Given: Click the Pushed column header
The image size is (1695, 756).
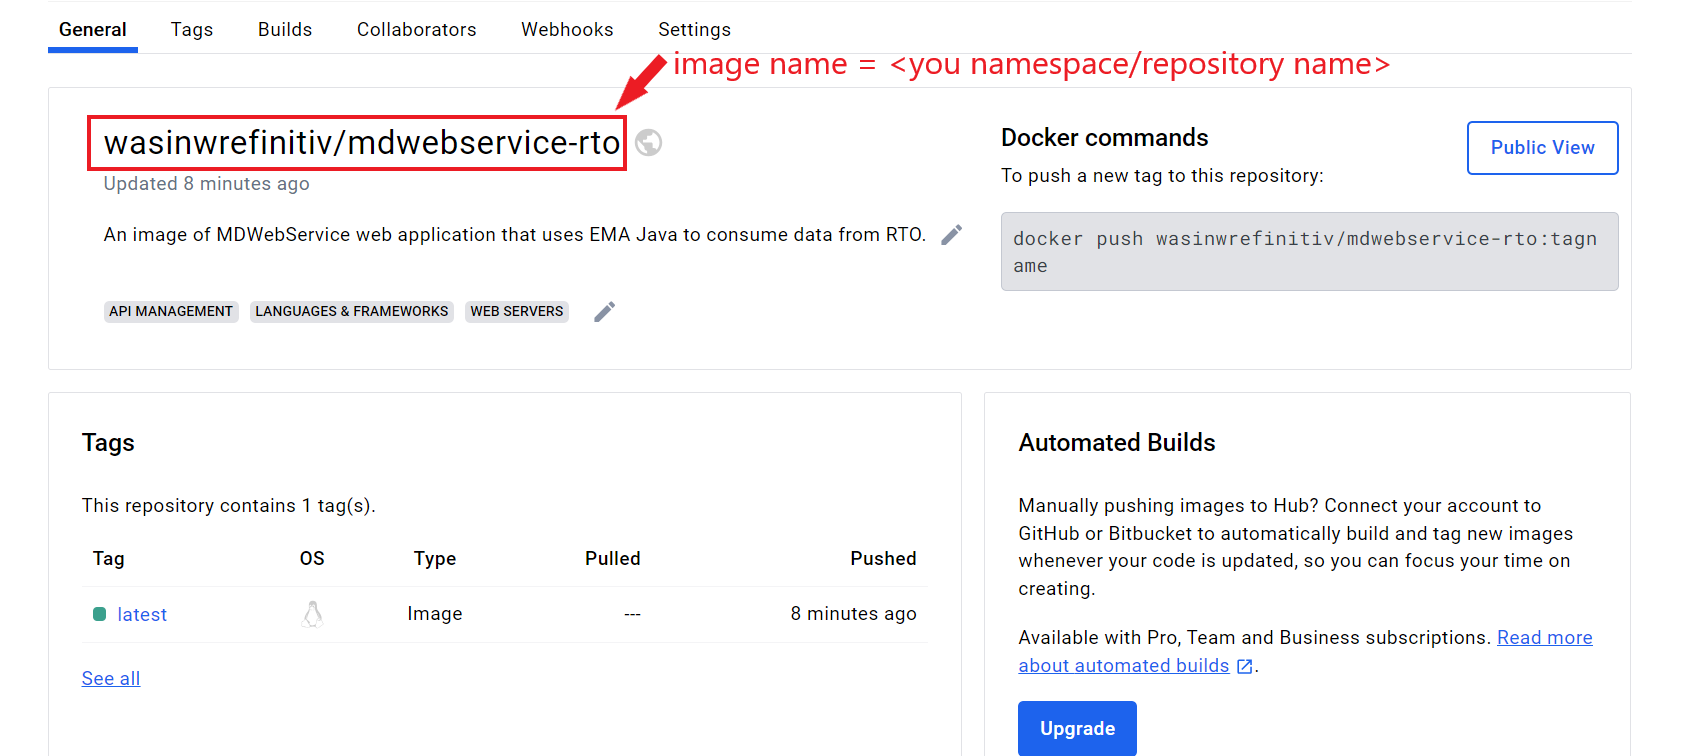Looking at the screenshot, I should coord(883,559).
